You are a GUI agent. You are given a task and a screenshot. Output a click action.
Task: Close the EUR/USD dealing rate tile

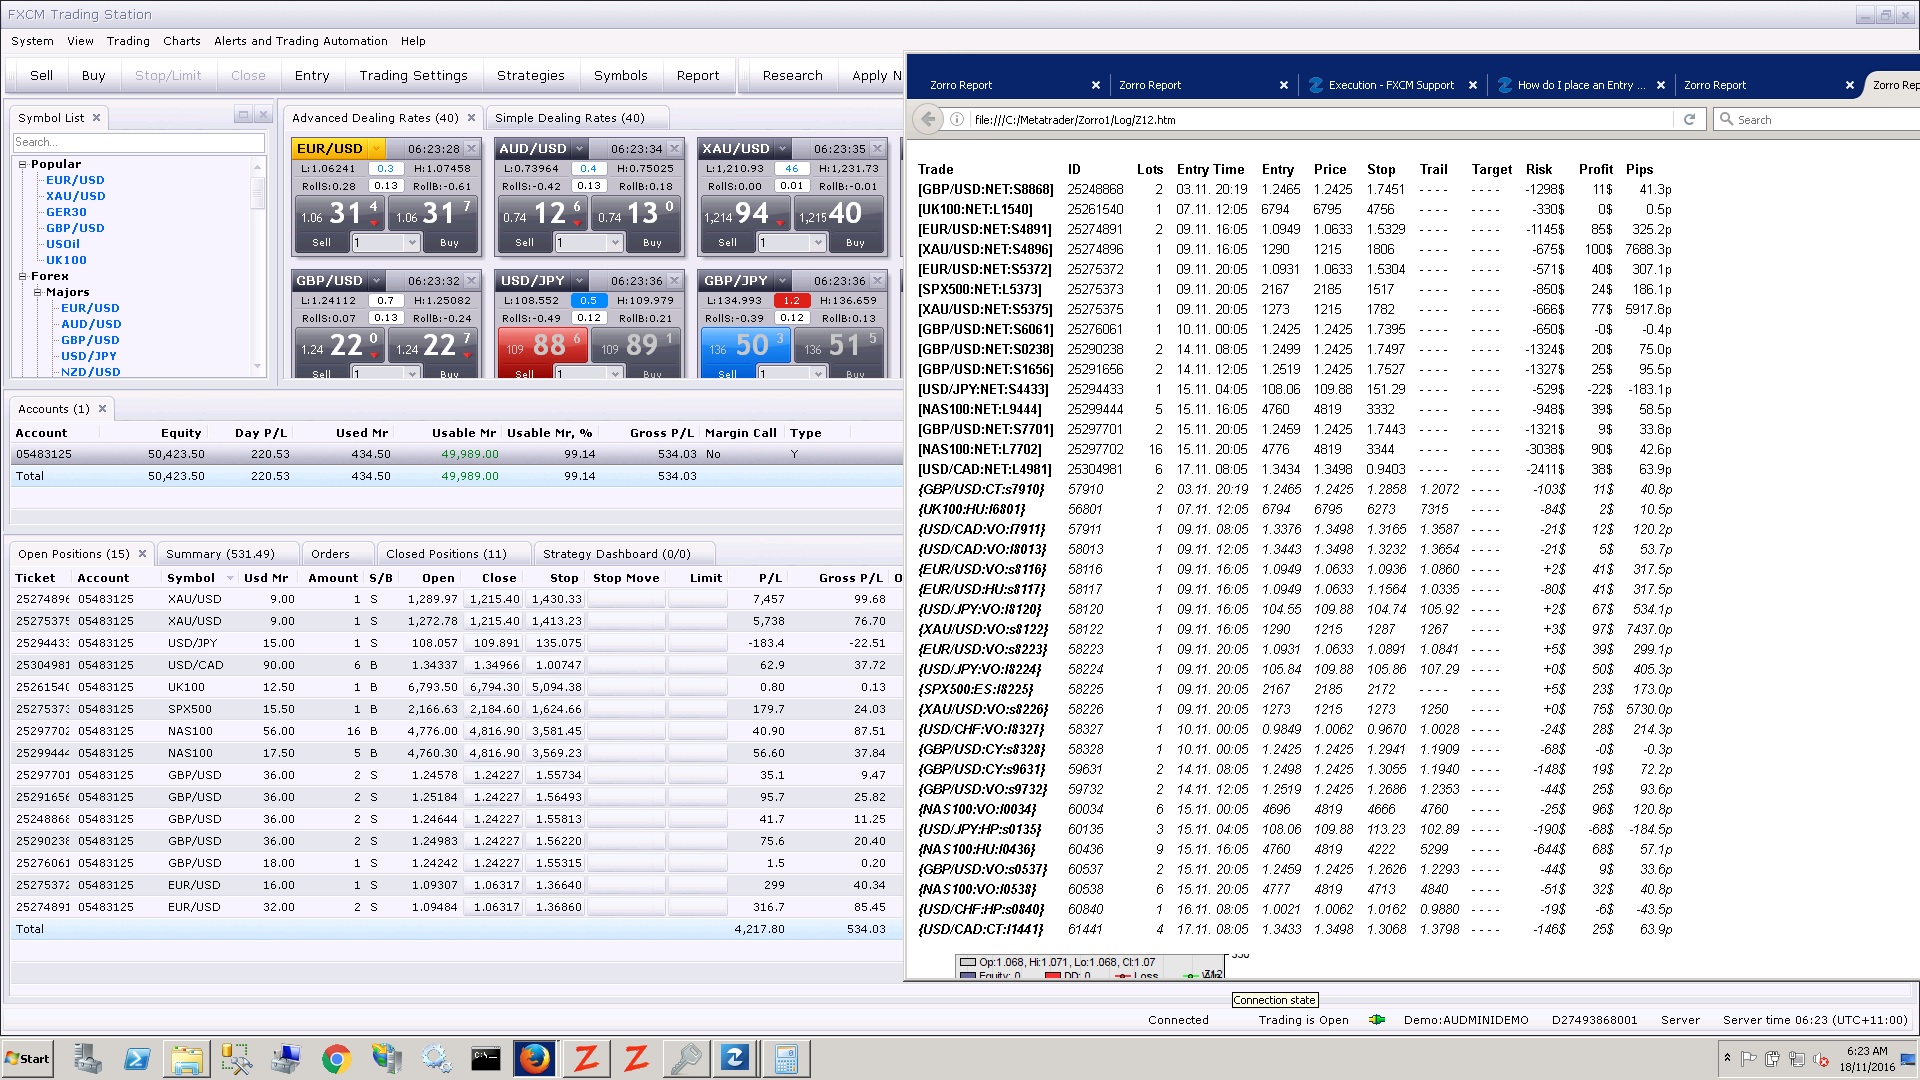[471, 148]
